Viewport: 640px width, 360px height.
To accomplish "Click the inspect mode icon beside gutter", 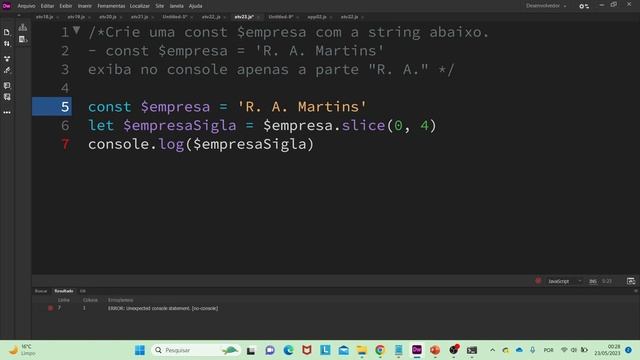I will click(23, 39).
